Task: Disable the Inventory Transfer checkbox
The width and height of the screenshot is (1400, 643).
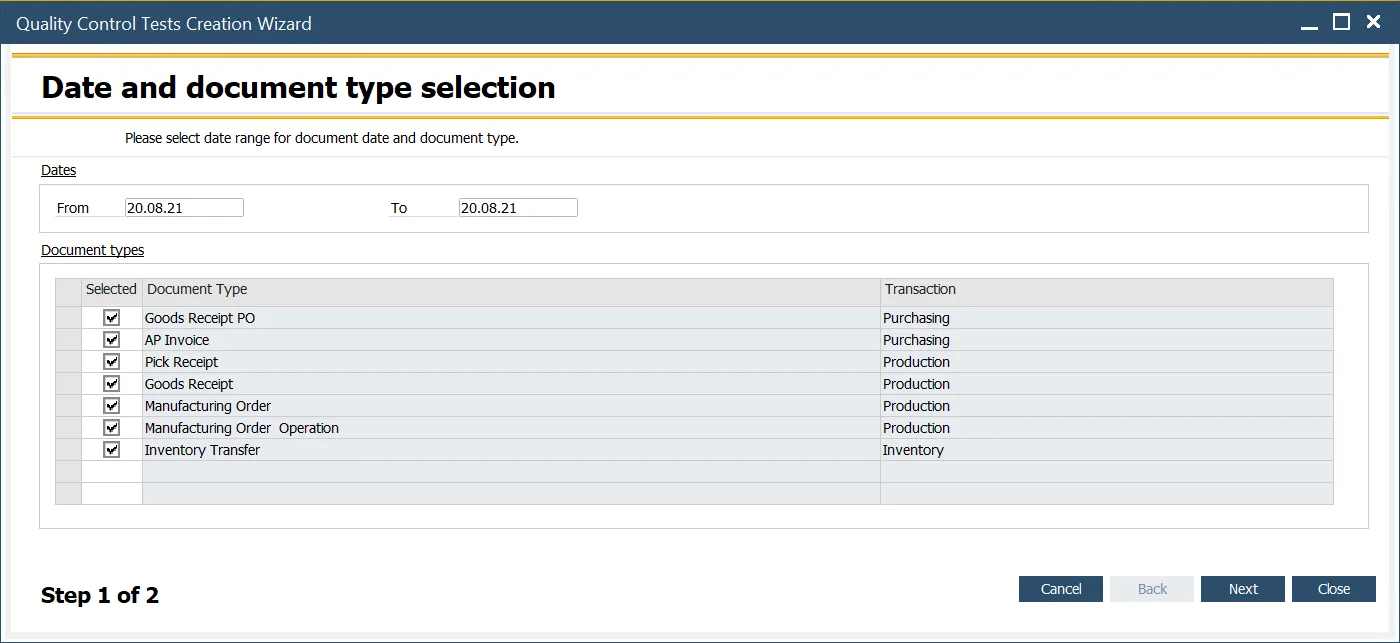Action: [x=111, y=450]
